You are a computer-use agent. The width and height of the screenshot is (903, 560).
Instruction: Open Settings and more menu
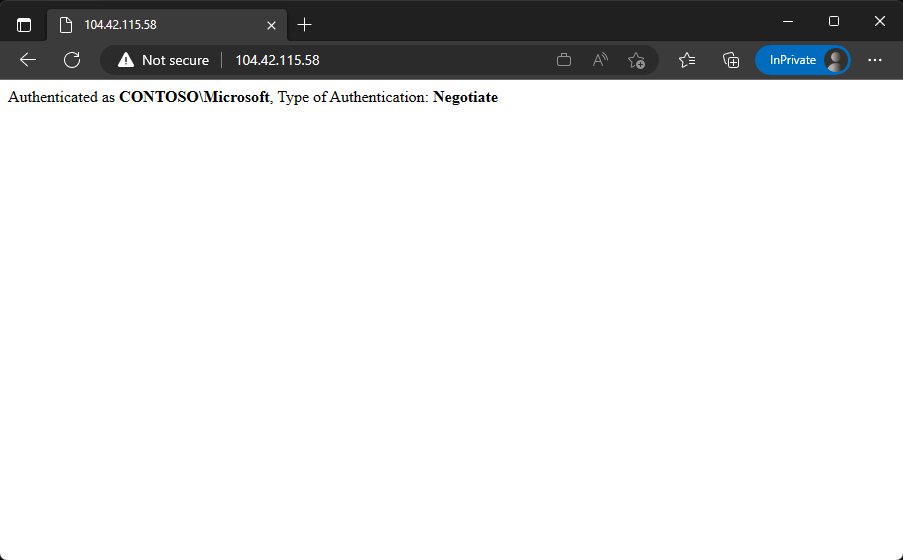click(x=875, y=60)
